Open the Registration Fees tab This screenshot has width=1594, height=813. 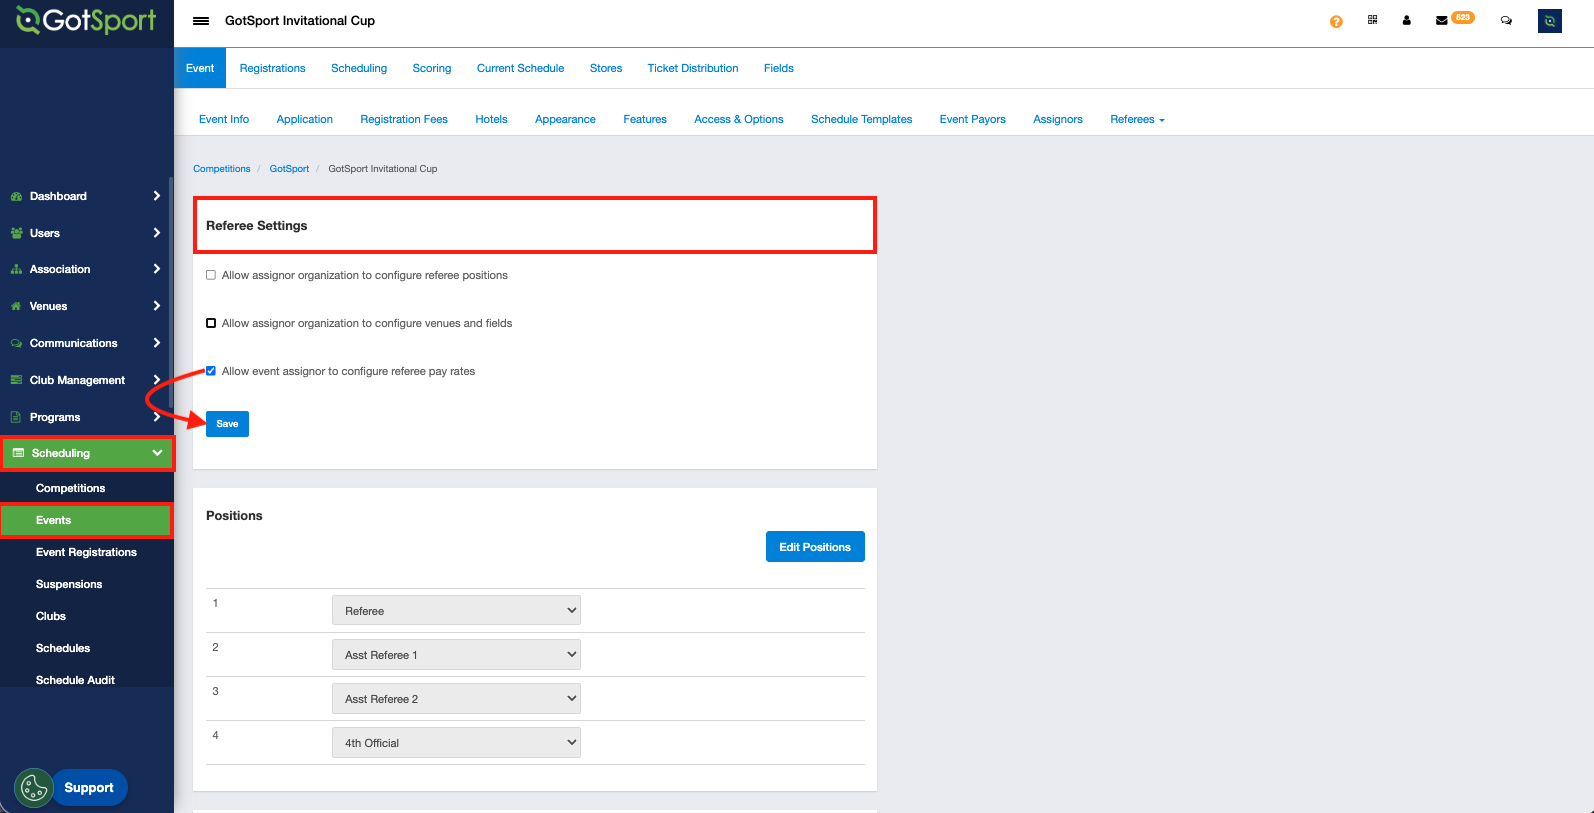pyautogui.click(x=404, y=119)
